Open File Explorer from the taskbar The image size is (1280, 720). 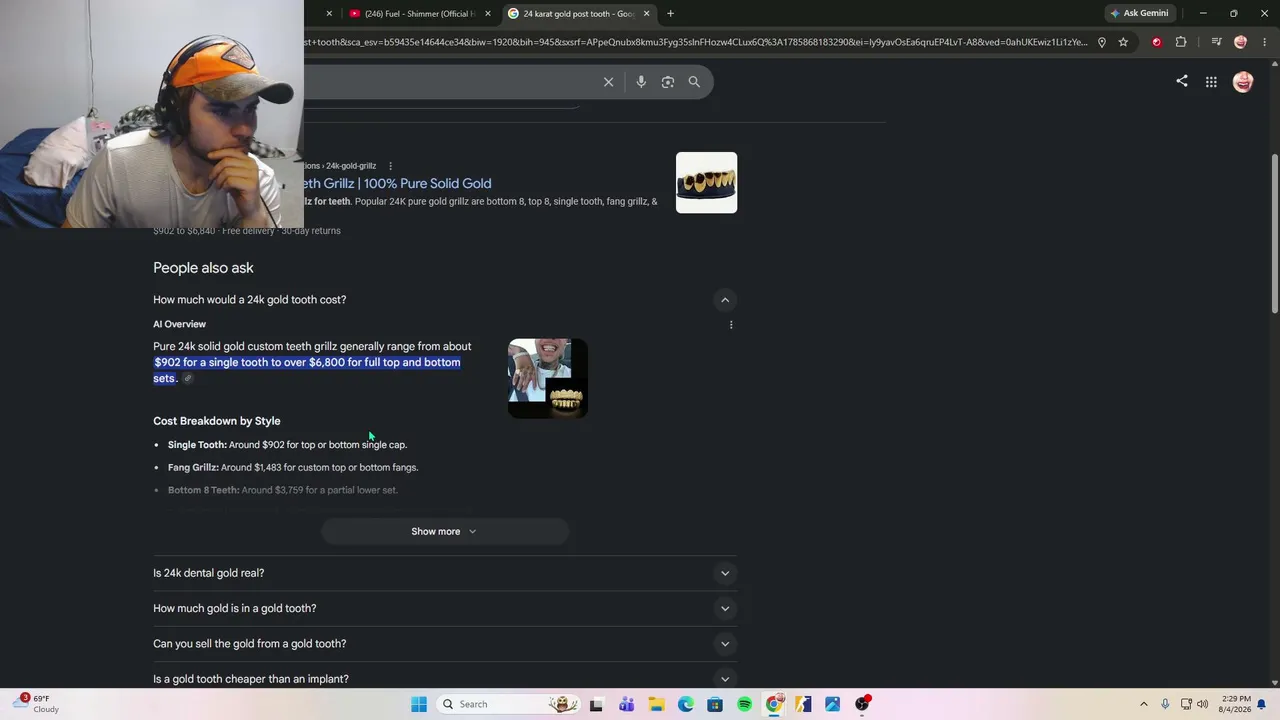click(656, 704)
